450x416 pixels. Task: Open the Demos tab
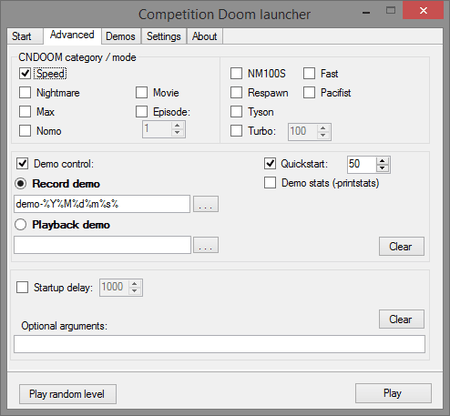click(120, 36)
